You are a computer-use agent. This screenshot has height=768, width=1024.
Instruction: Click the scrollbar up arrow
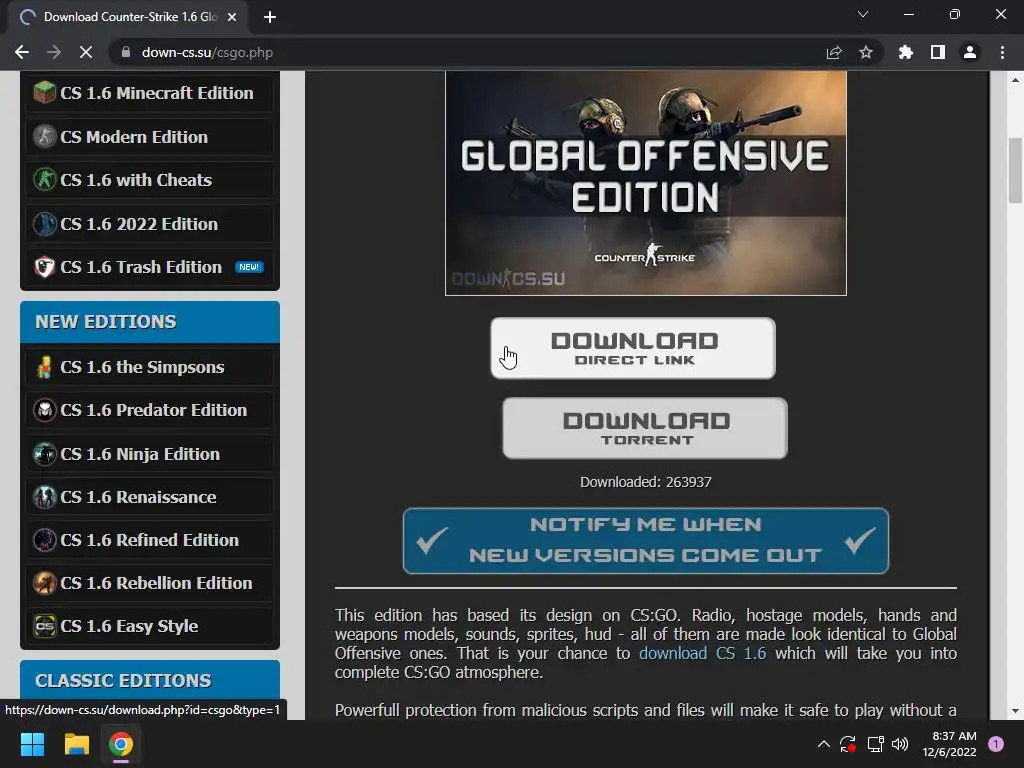[x=1015, y=80]
